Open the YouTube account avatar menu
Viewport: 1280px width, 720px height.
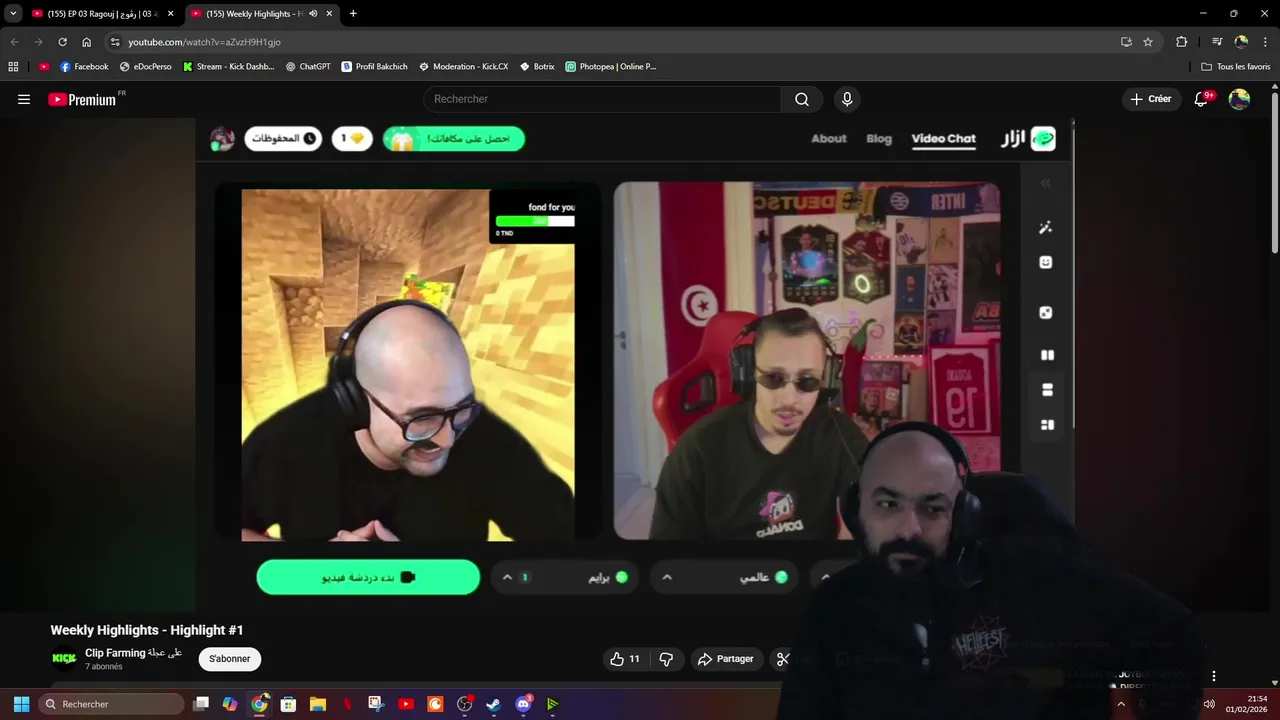tap(1239, 99)
